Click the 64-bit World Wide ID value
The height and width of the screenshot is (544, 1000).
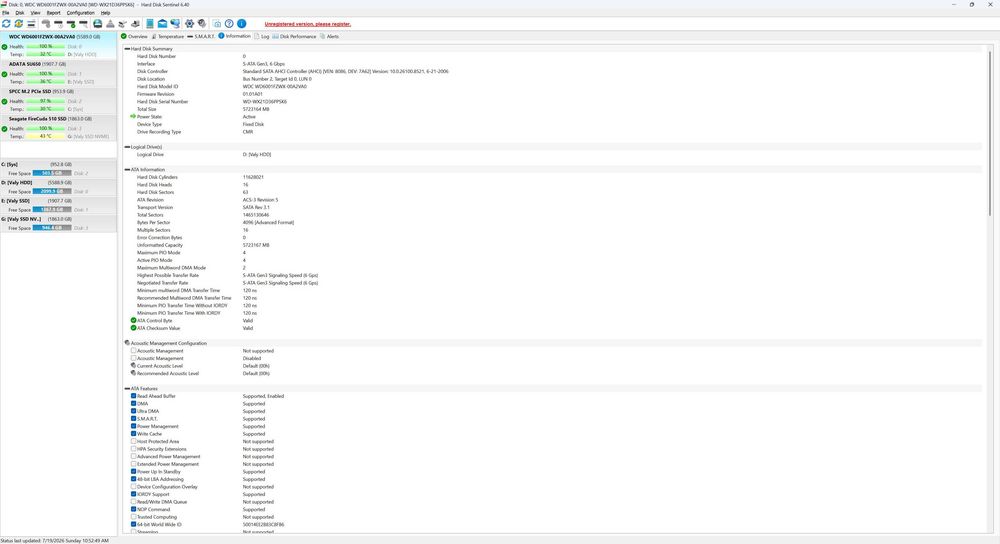point(263,525)
